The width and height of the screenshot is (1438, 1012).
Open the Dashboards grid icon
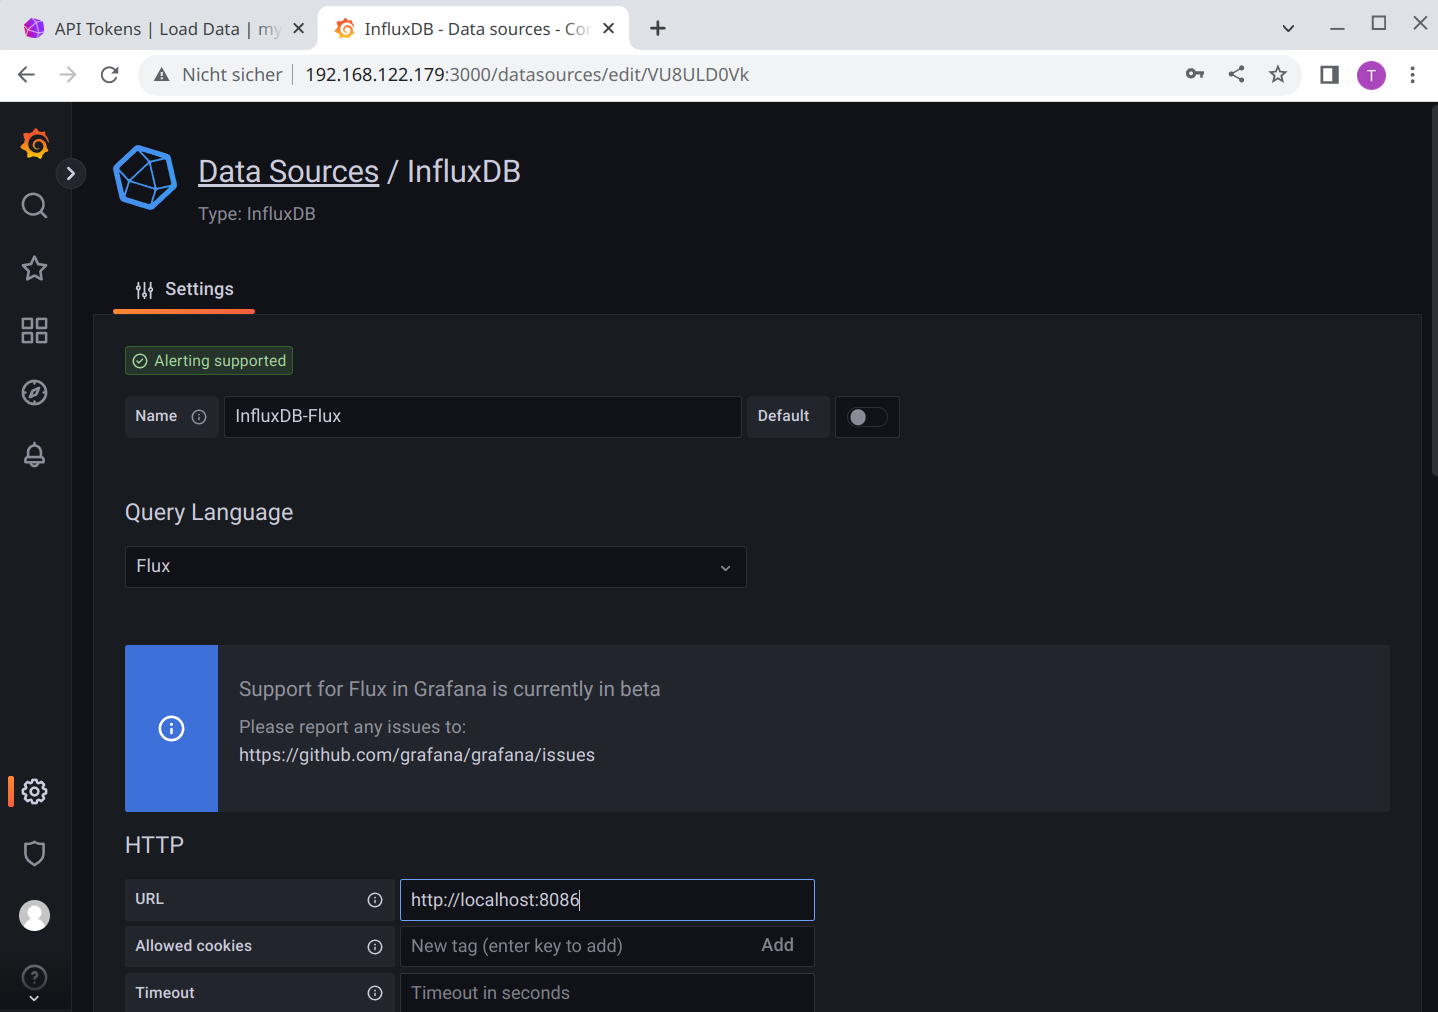point(35,330)
